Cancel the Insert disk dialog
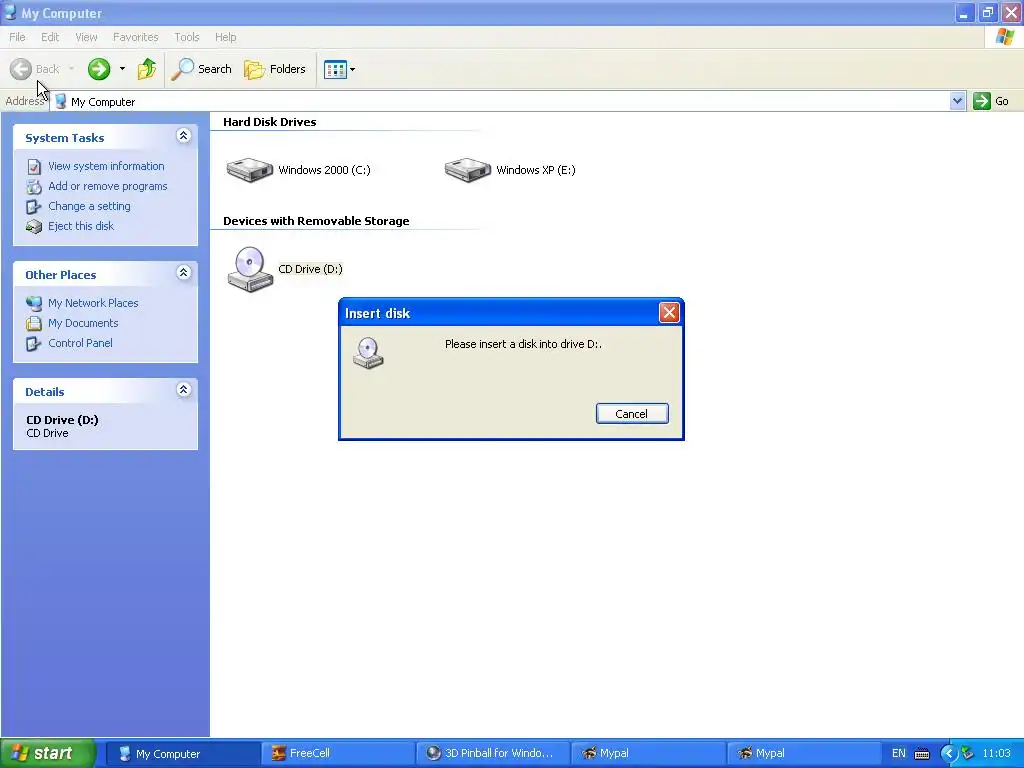This screenshot has height=768, width=1024. coord(632,413)
